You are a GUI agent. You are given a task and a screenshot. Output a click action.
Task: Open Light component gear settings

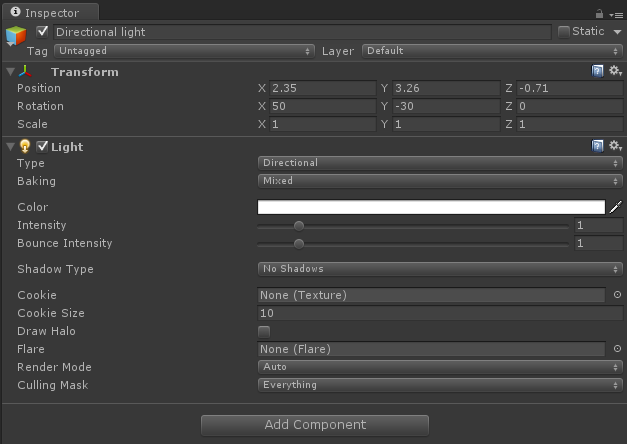[615, 146]
